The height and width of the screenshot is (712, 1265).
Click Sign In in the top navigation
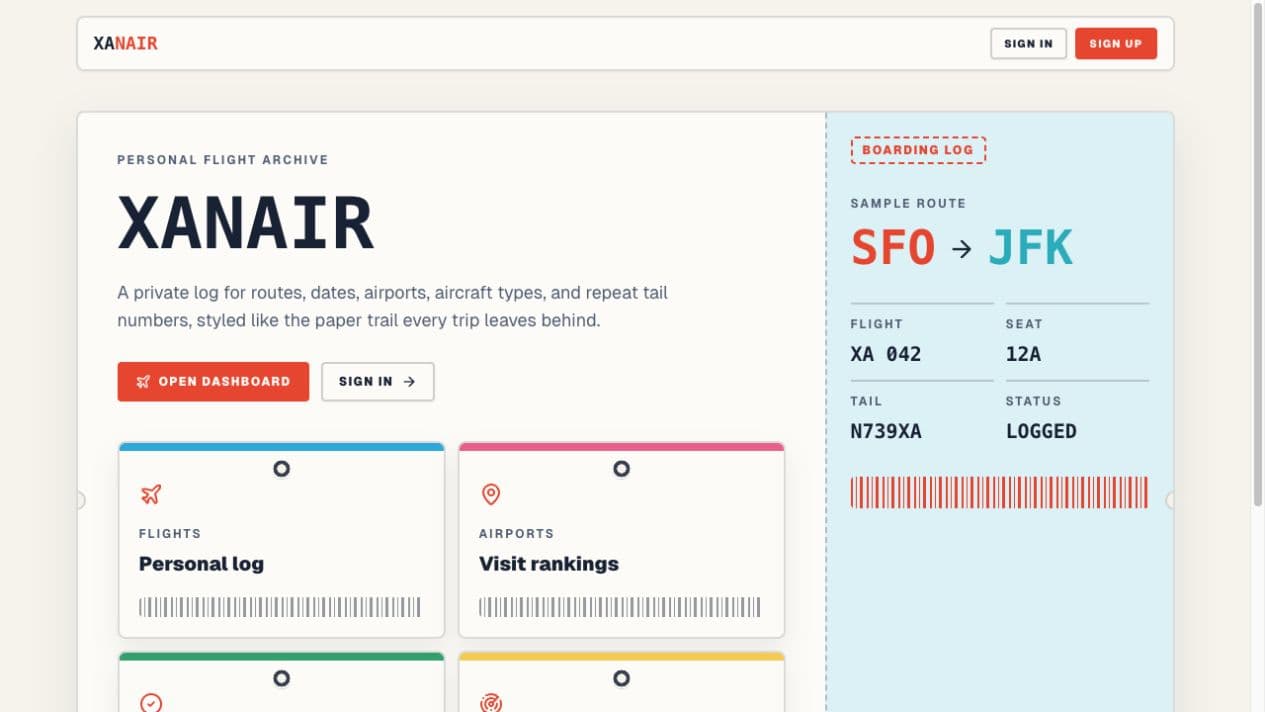click(x=1028, y=43)
